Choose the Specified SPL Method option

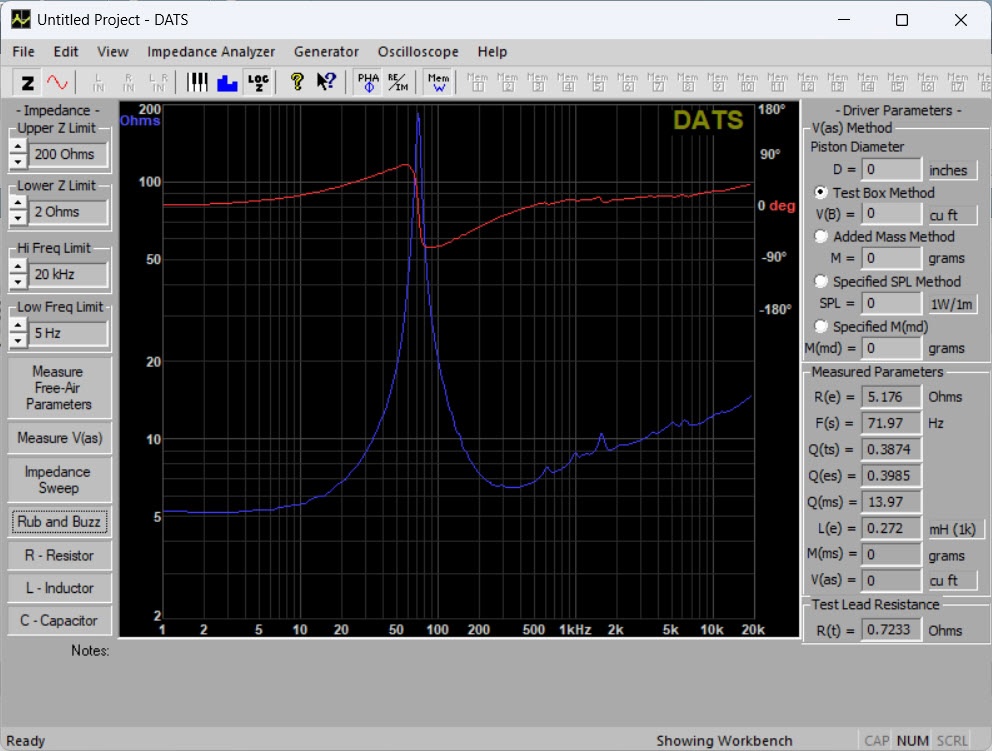pyautogui.click(x=821, y=282)
